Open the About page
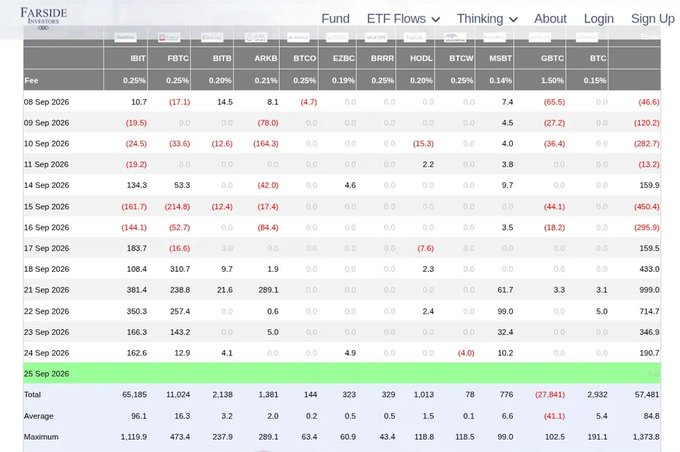 pyautogui.click(x=550, y=19)
